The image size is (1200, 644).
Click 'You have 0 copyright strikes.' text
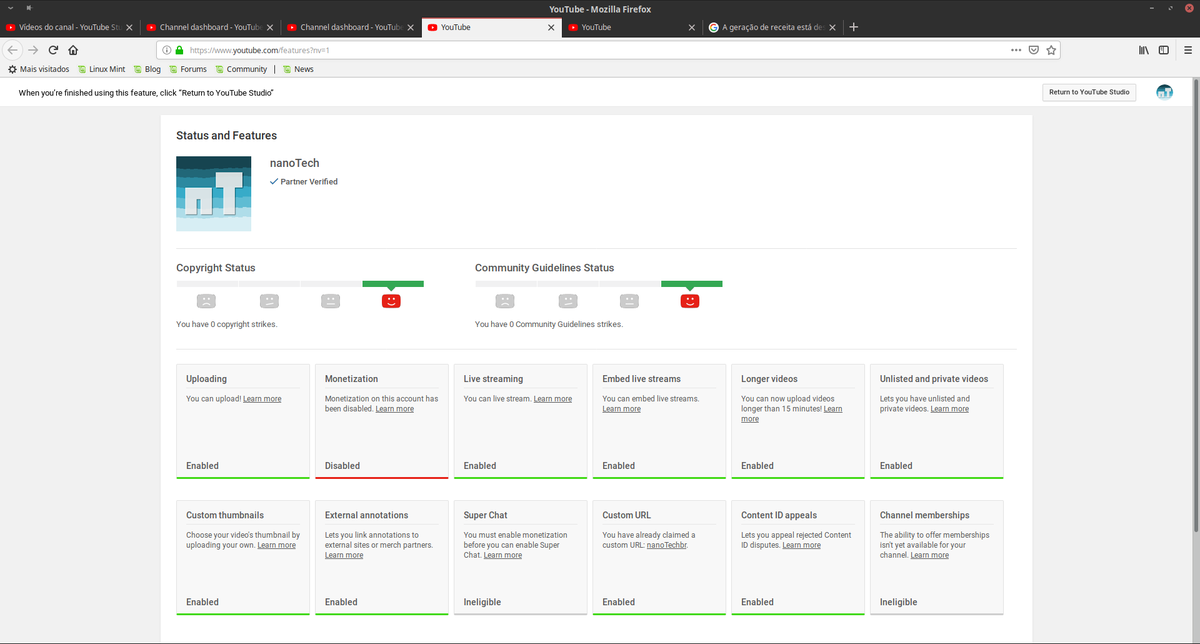(x=227, y=324)
